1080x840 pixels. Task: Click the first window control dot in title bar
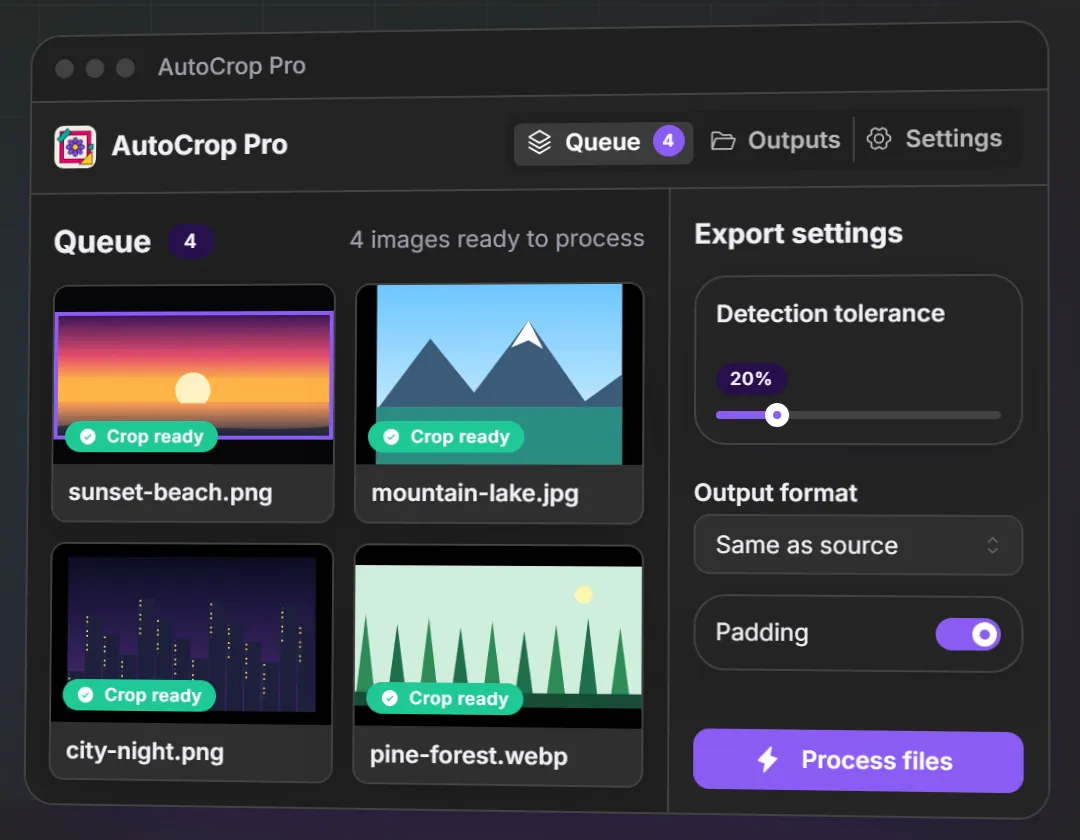point(65,69)
